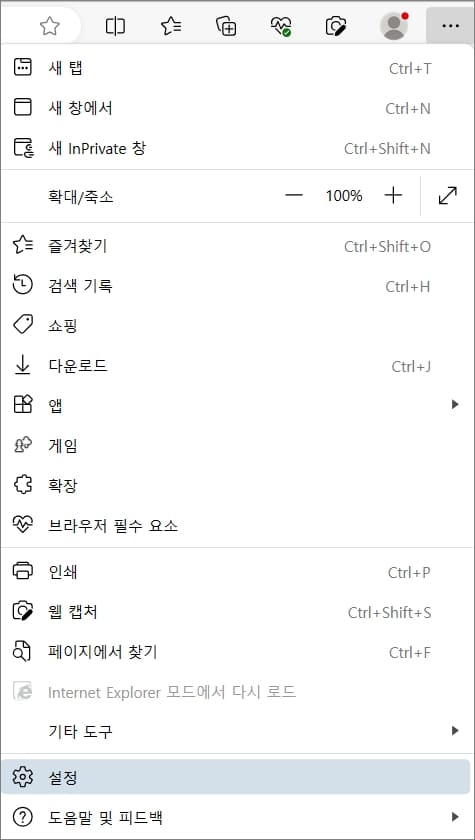Open 확장 extensions entry
The height and width of the screenshot is (840, 475).
click(236, 485)
